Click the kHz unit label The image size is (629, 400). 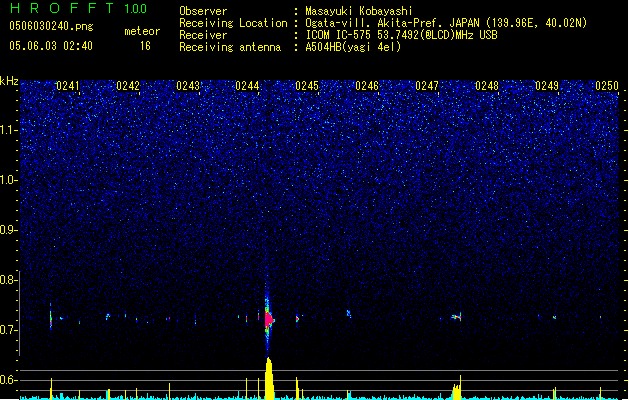tap(9, 81)
